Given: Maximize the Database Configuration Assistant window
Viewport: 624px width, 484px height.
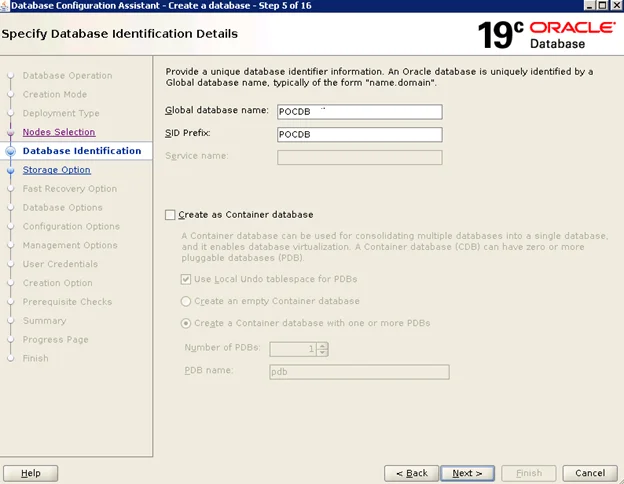Looking at the screenshot, I should (x=603, y=6).
